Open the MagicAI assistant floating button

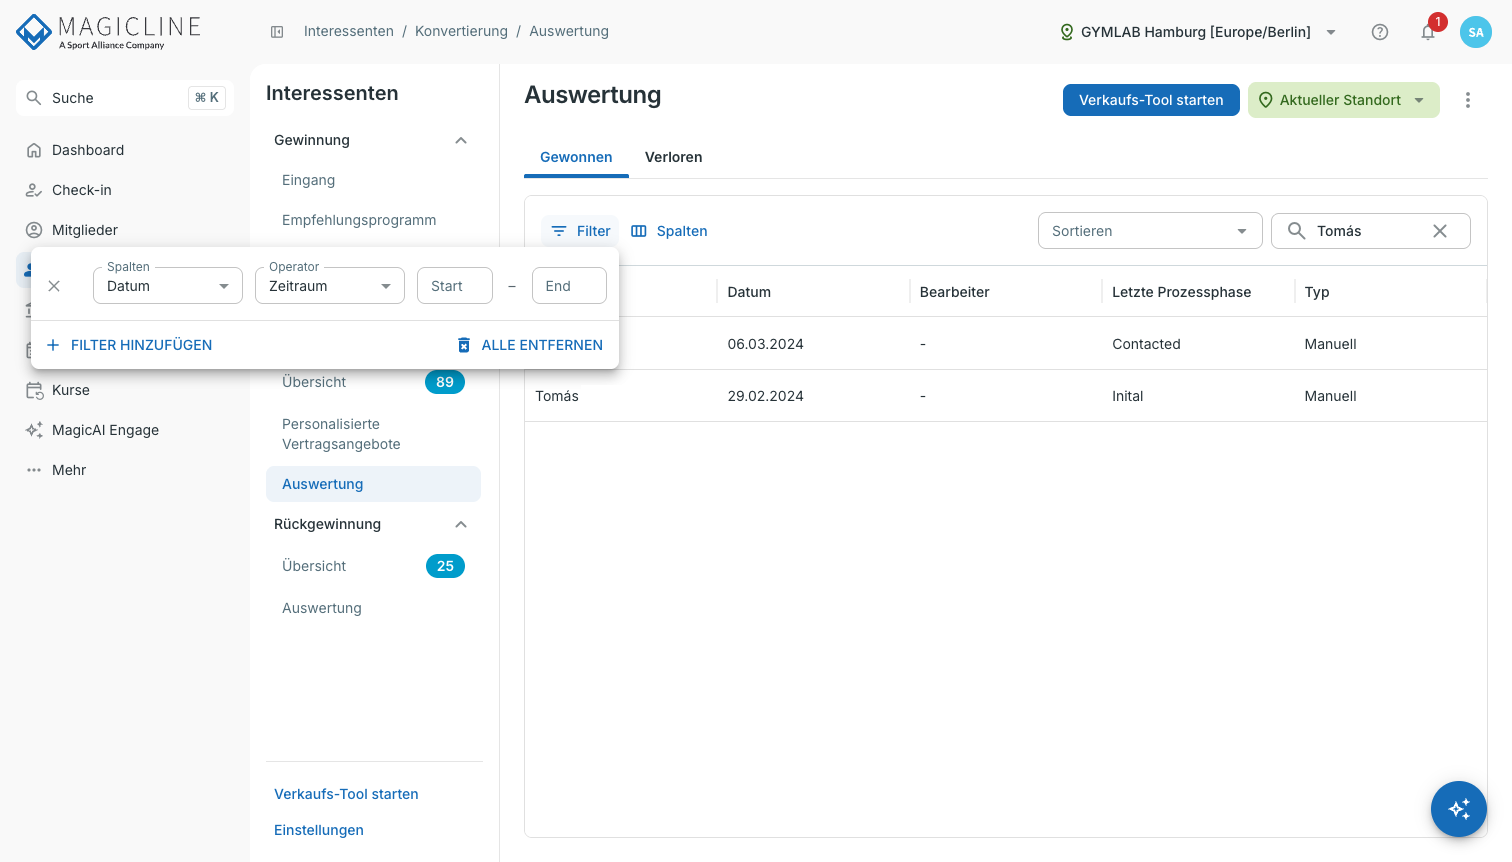tap(1459, 809)
